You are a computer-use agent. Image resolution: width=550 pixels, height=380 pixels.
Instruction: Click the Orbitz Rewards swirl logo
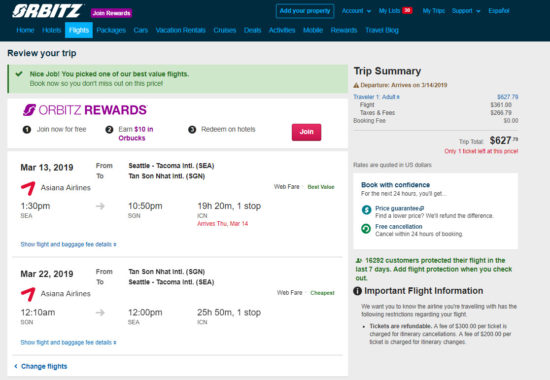pyautogui.click(x=29, y=110)
